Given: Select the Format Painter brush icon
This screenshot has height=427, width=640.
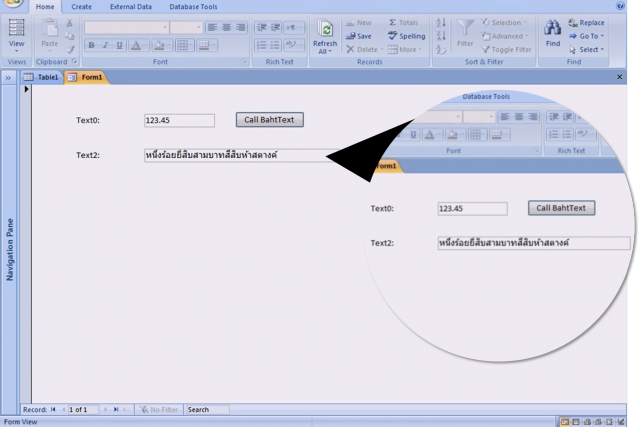Looking at the screenshot, I should pyautogui.click(x=70, y=49).
